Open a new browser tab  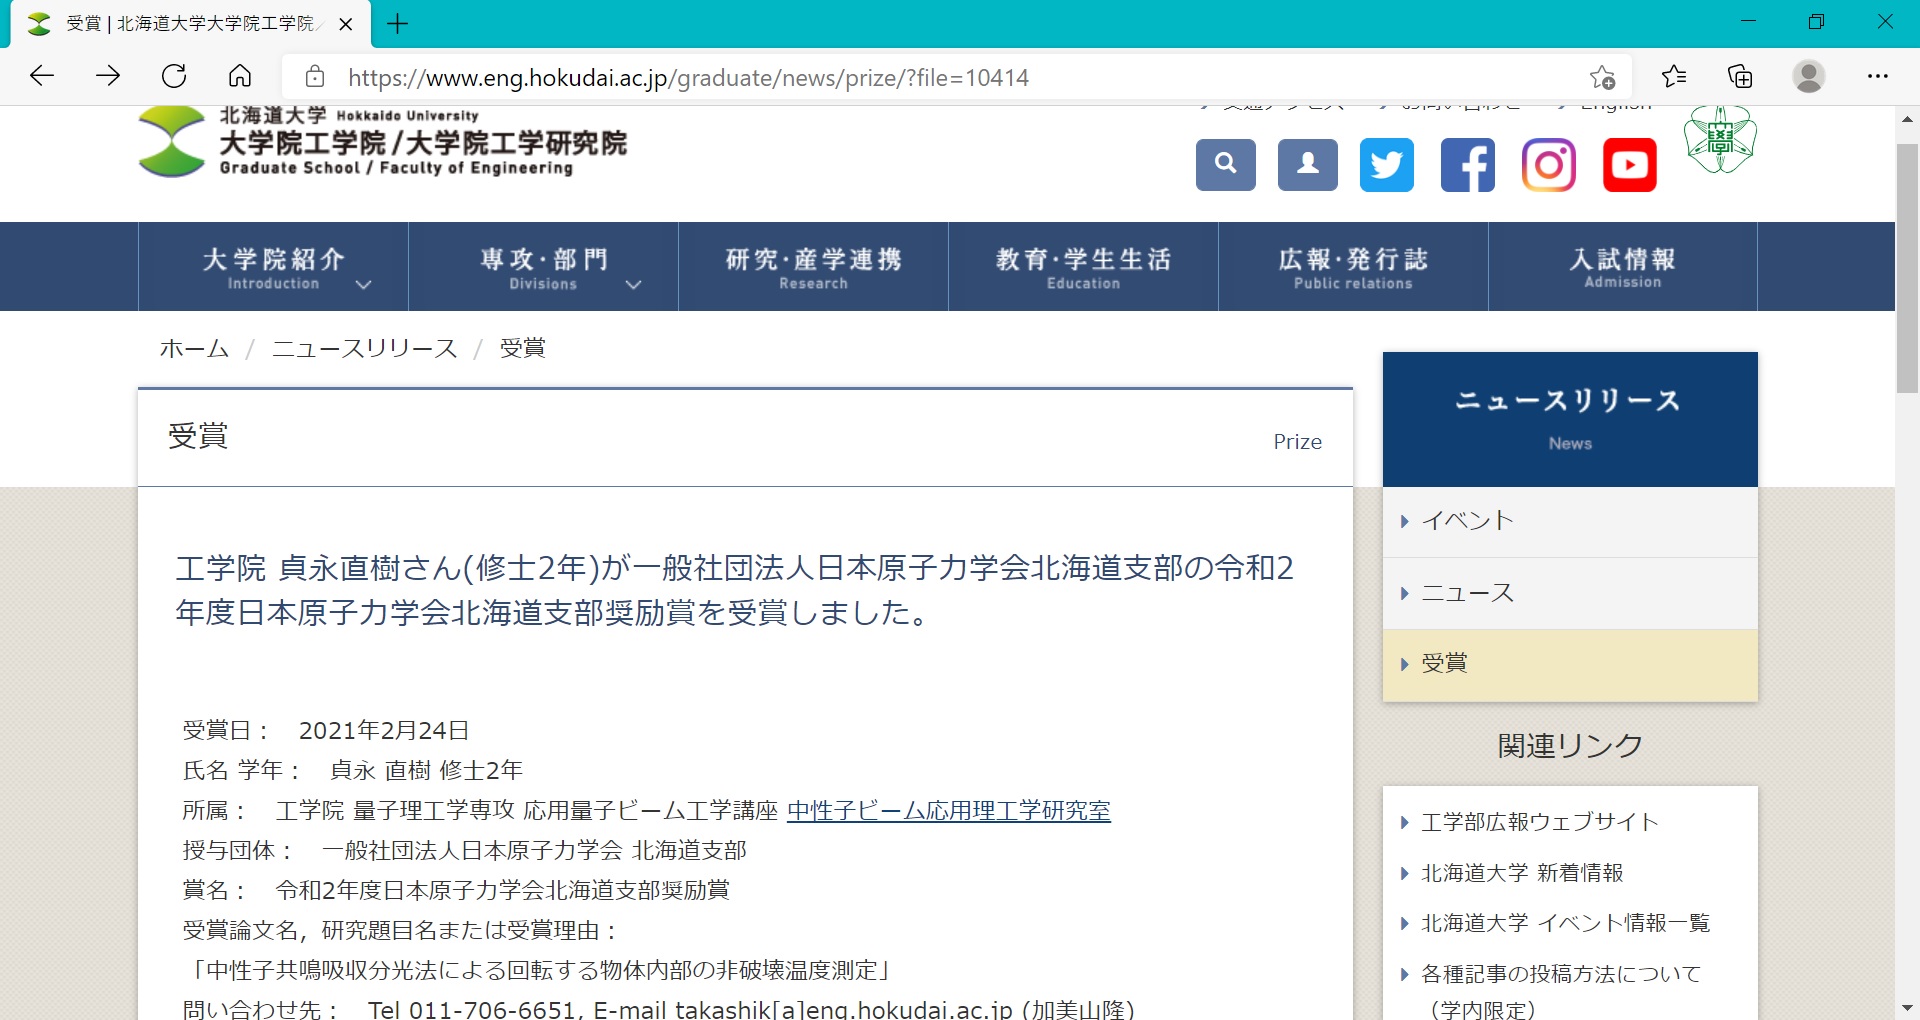point(397,24)
